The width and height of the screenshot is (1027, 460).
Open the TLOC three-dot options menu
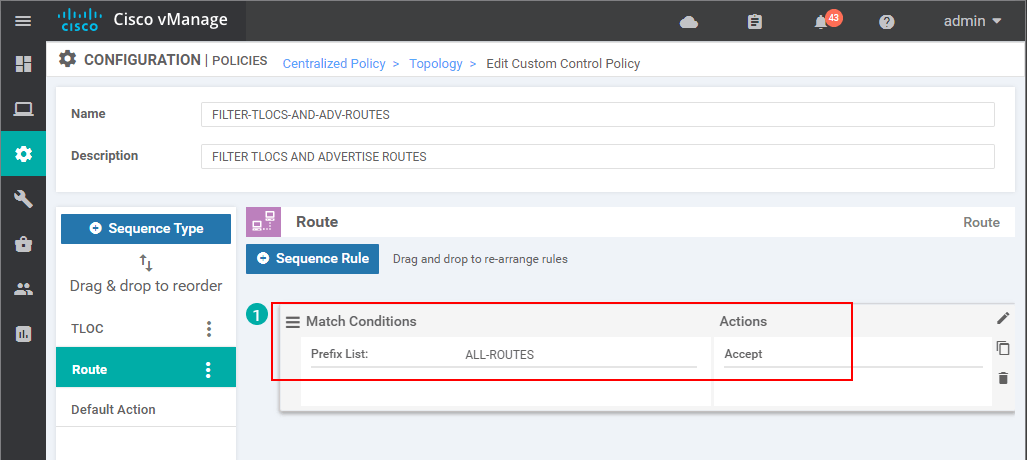[x=208, y=328]
